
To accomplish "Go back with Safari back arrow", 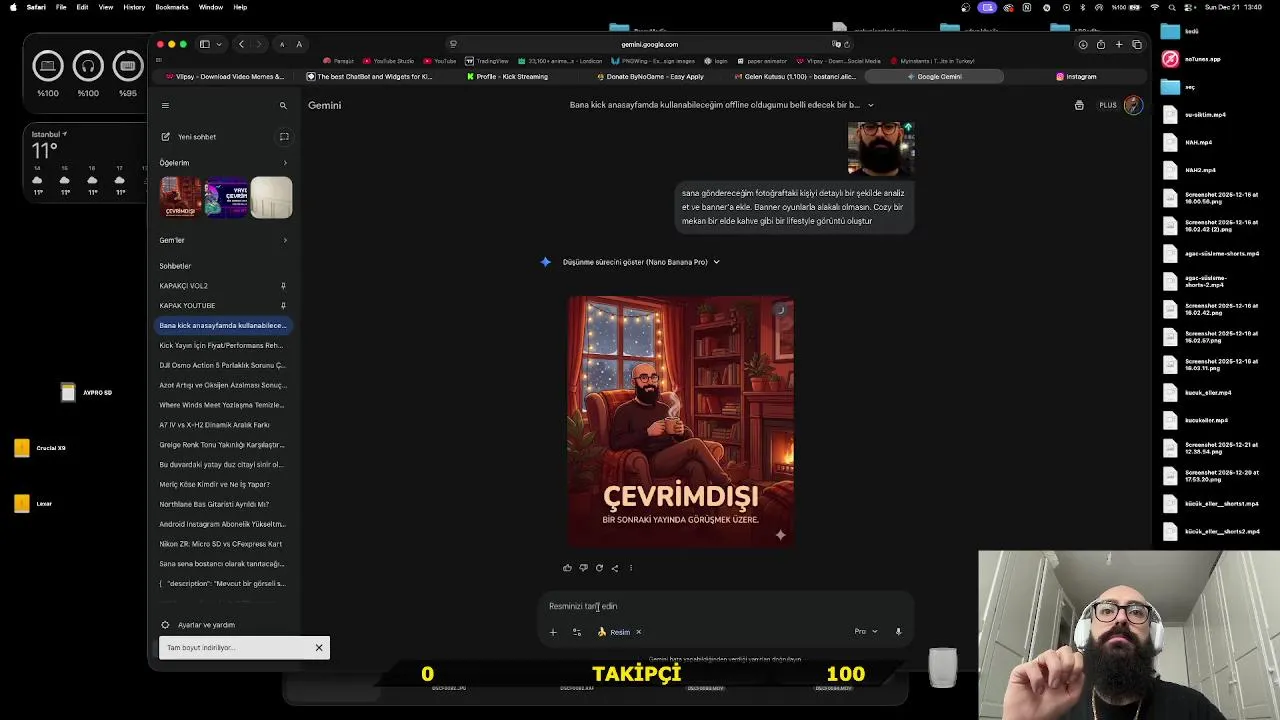I will coord(241,44).
